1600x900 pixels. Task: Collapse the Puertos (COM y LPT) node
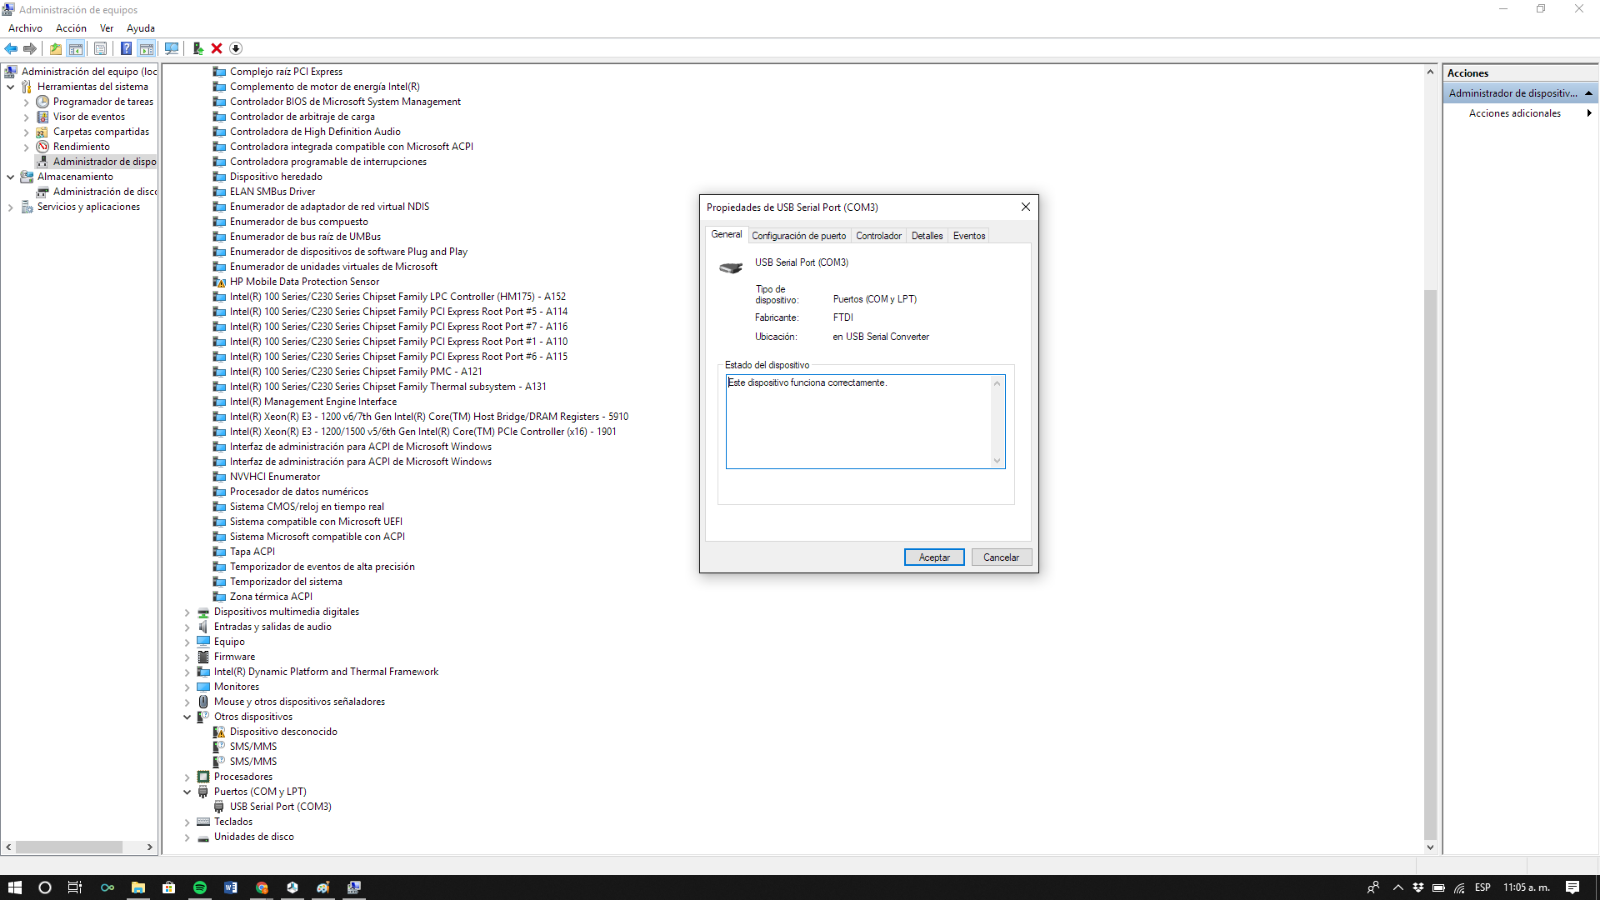coord(187,792)
